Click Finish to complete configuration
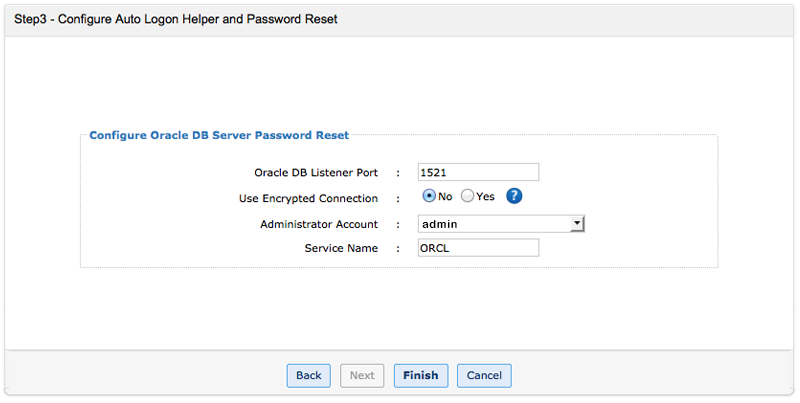Viewport: 800px width, 403px height. 421,375
